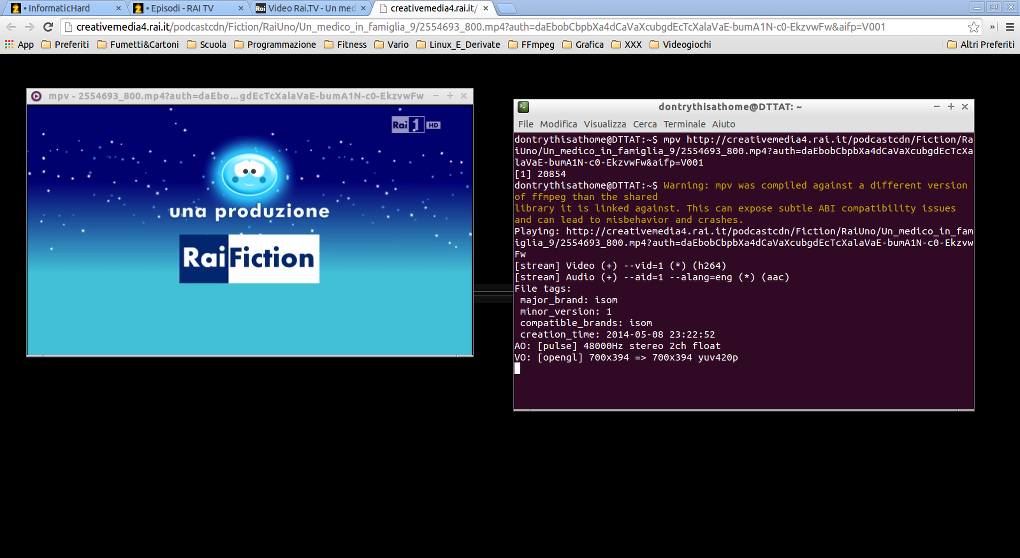Minimize the terminal window
The image size is (1020, 558).
(x=937, y=107)
